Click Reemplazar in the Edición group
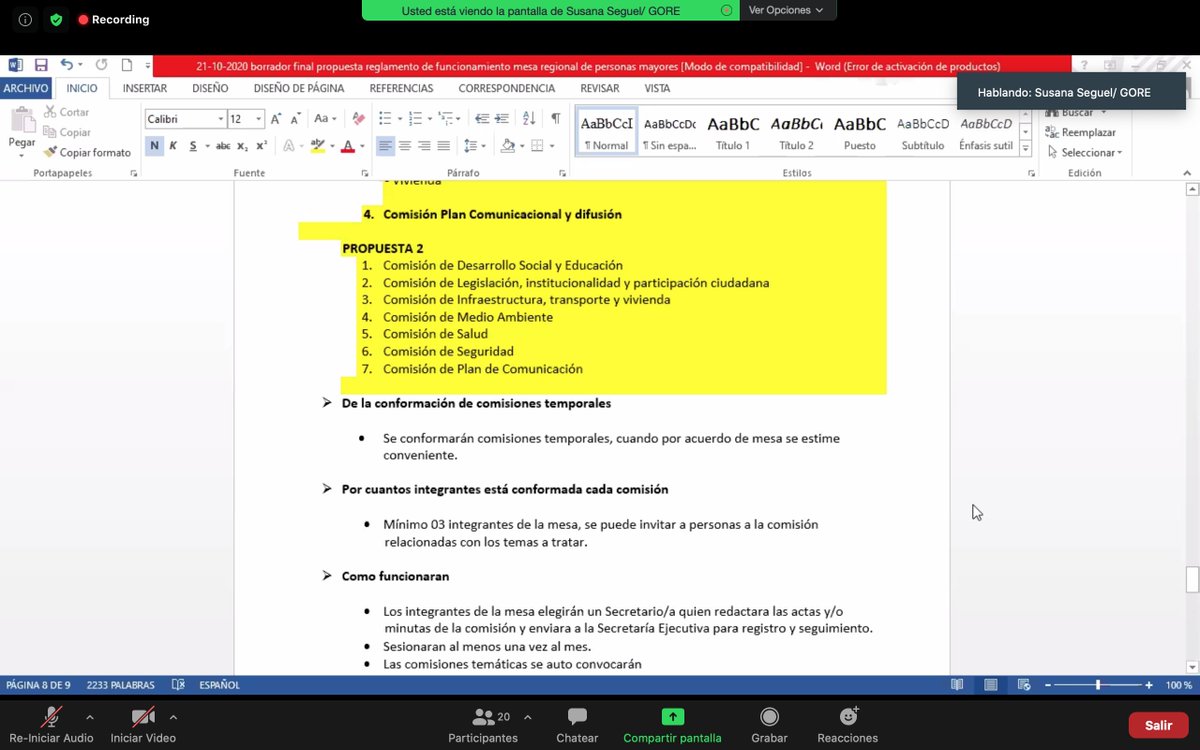Viewport: 1200px width, 750px height. pos(1082,132)
